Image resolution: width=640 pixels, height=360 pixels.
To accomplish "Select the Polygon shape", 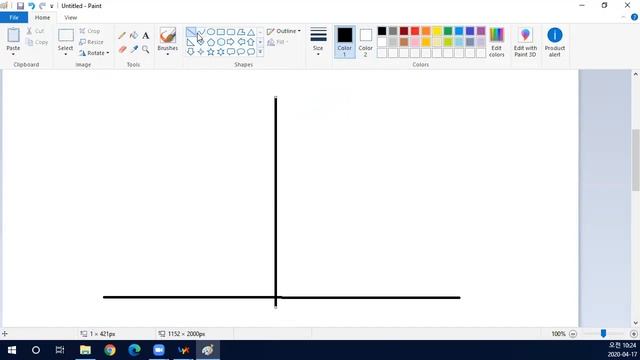I will click(x=241, y=32).
